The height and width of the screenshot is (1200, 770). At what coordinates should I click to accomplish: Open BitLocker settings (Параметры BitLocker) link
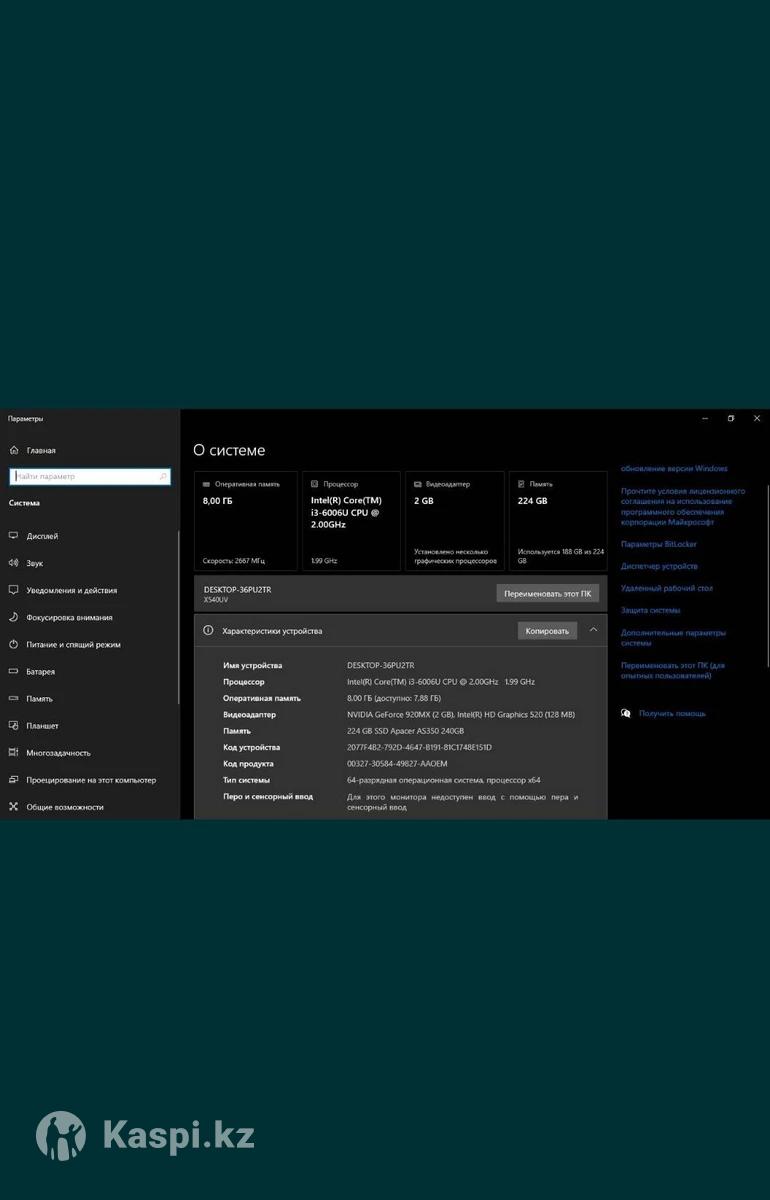658,544
